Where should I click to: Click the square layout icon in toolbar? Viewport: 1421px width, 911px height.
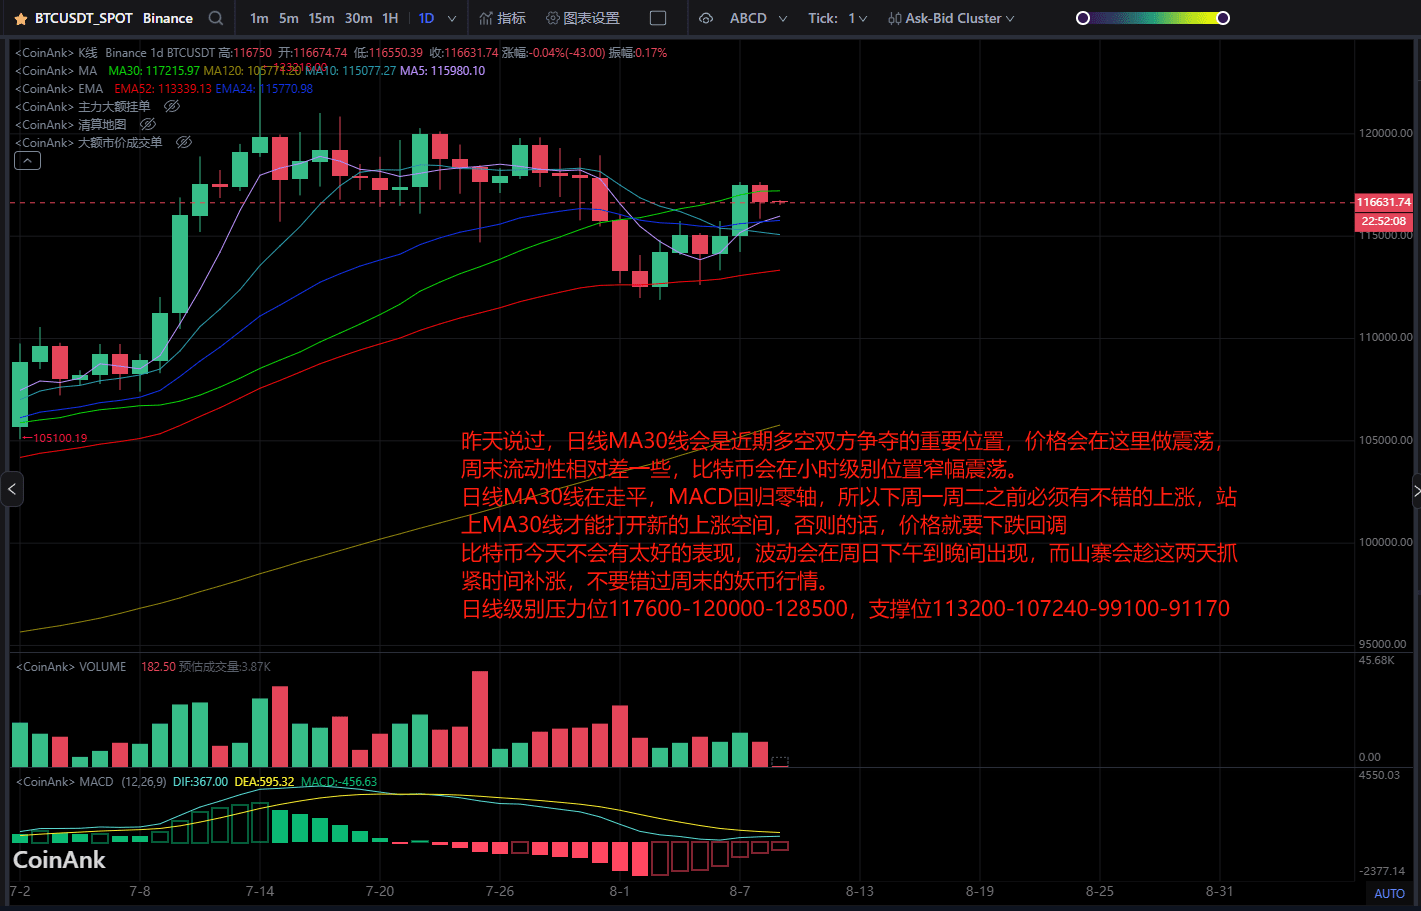pyautogui.click(x=658, y=18)
